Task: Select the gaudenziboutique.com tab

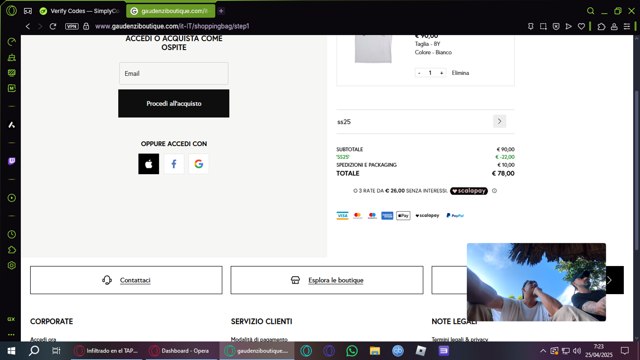Action: click(x=171, y=11)
